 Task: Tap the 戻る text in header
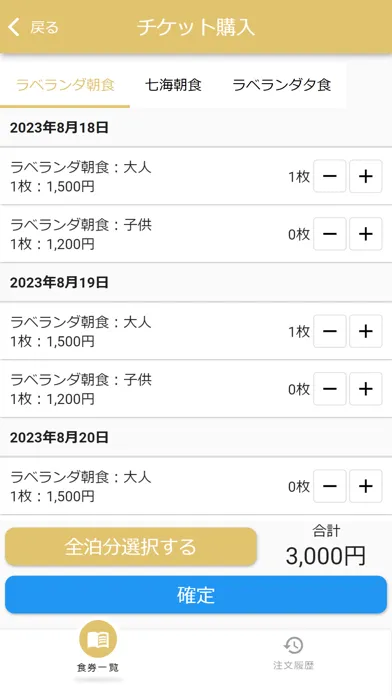tap(44, 28)
